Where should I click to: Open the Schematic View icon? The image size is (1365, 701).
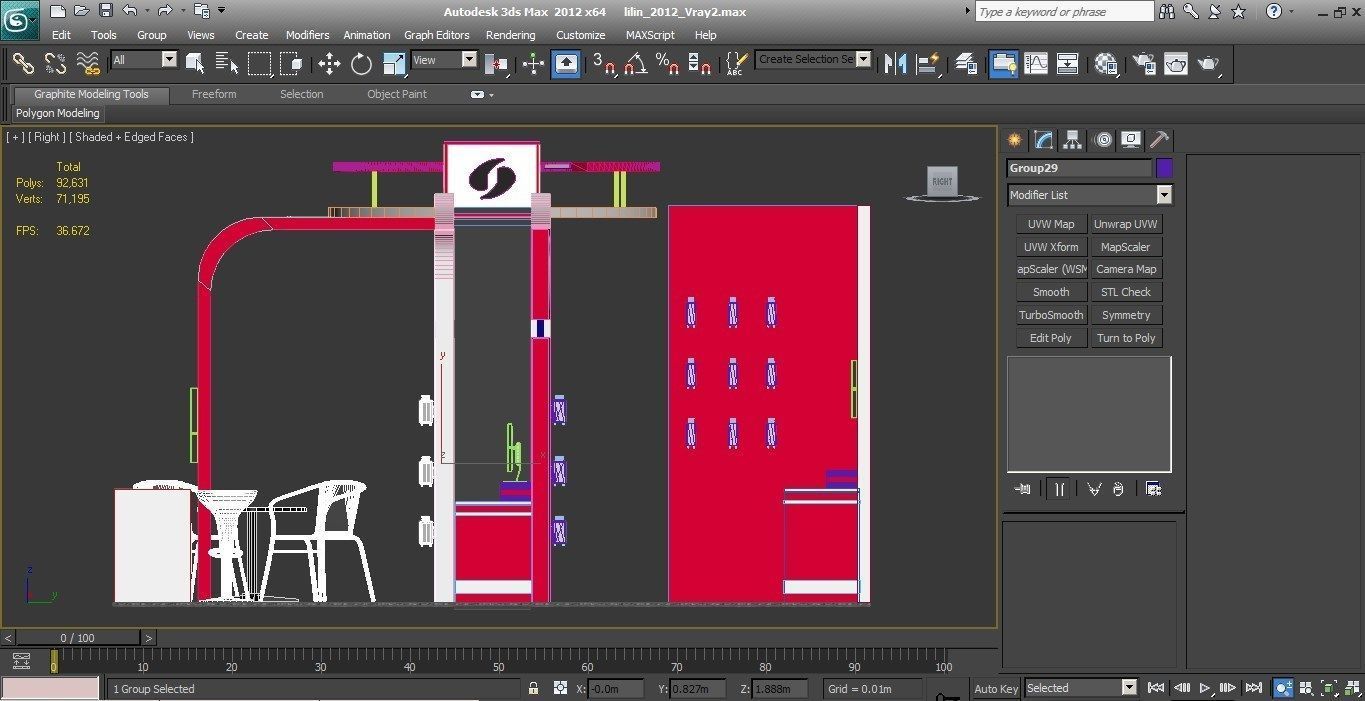(1068, 64)
